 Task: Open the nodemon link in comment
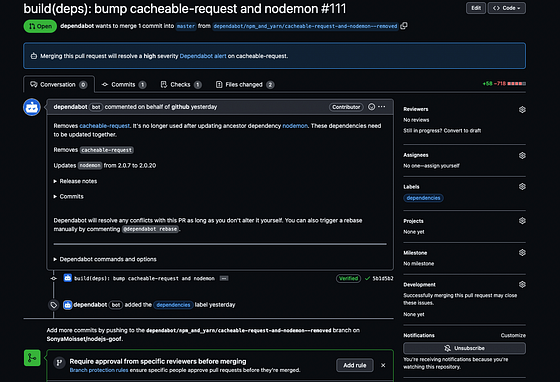(x=295, y=126)
